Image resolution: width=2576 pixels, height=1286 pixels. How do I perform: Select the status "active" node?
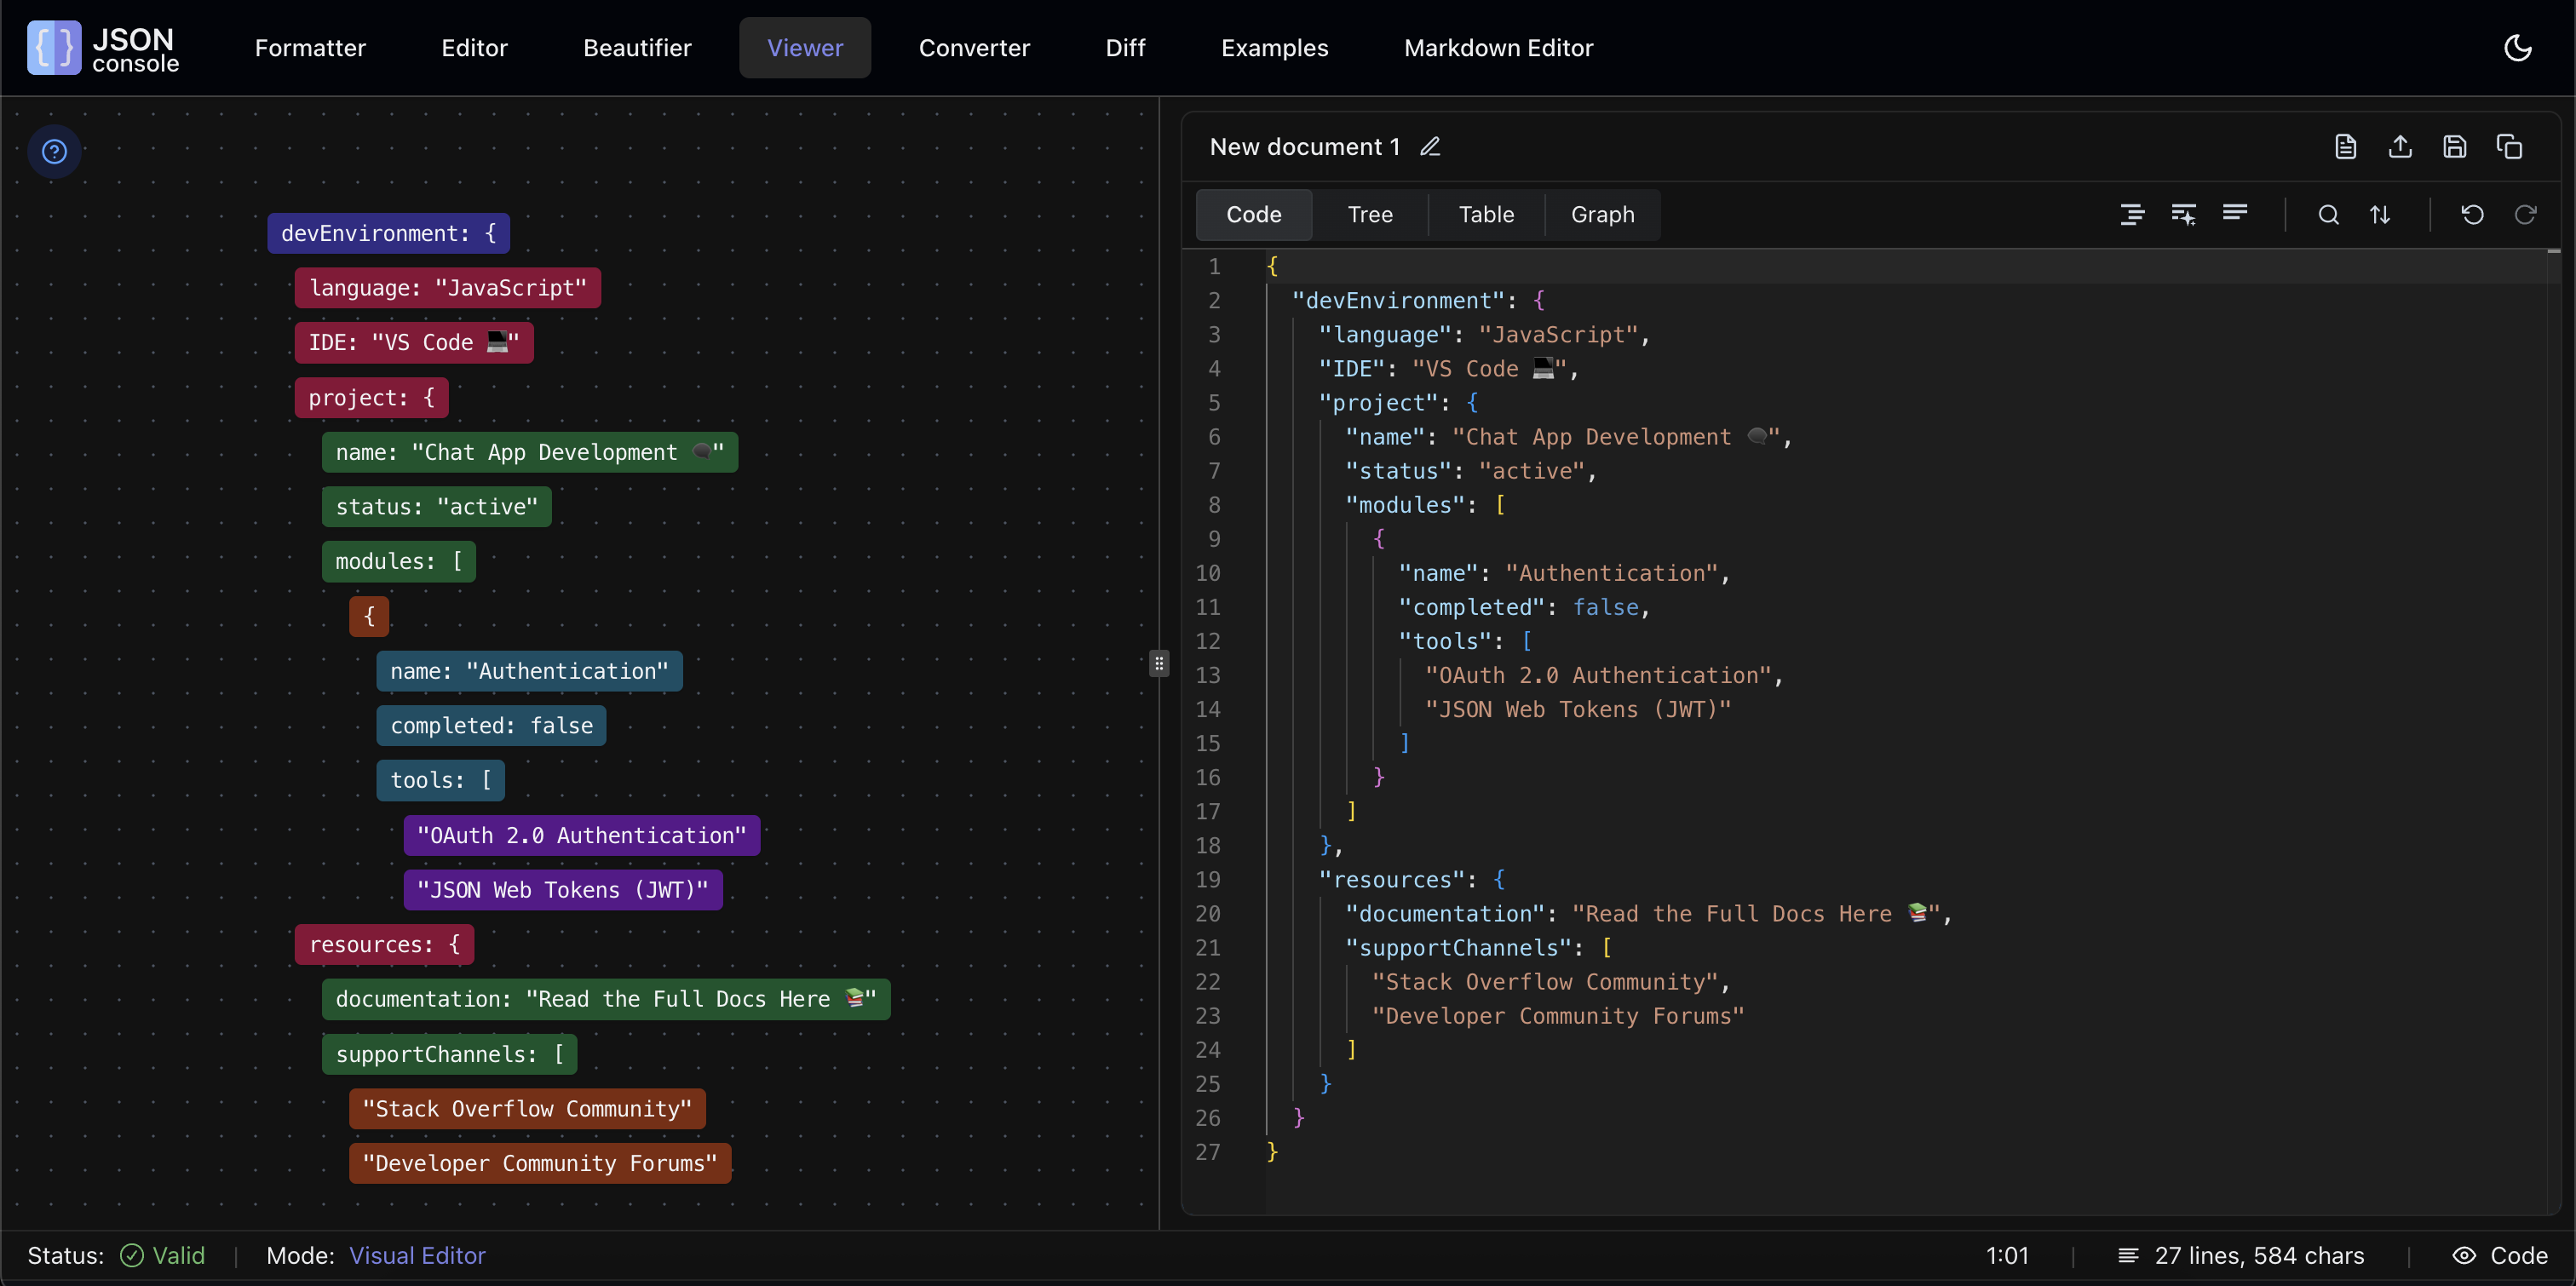click(436, 507)
